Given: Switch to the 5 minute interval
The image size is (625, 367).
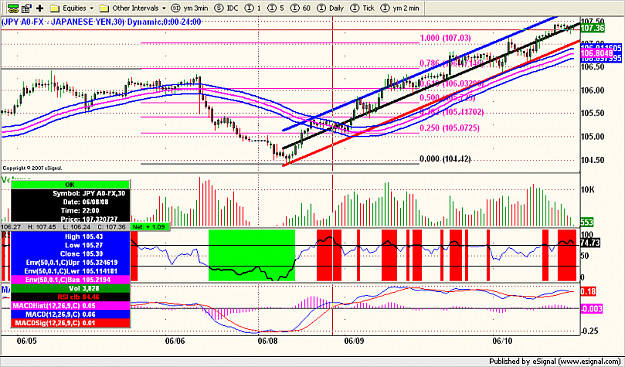Looking at the screenshot, I should click(x=275, y=8).
